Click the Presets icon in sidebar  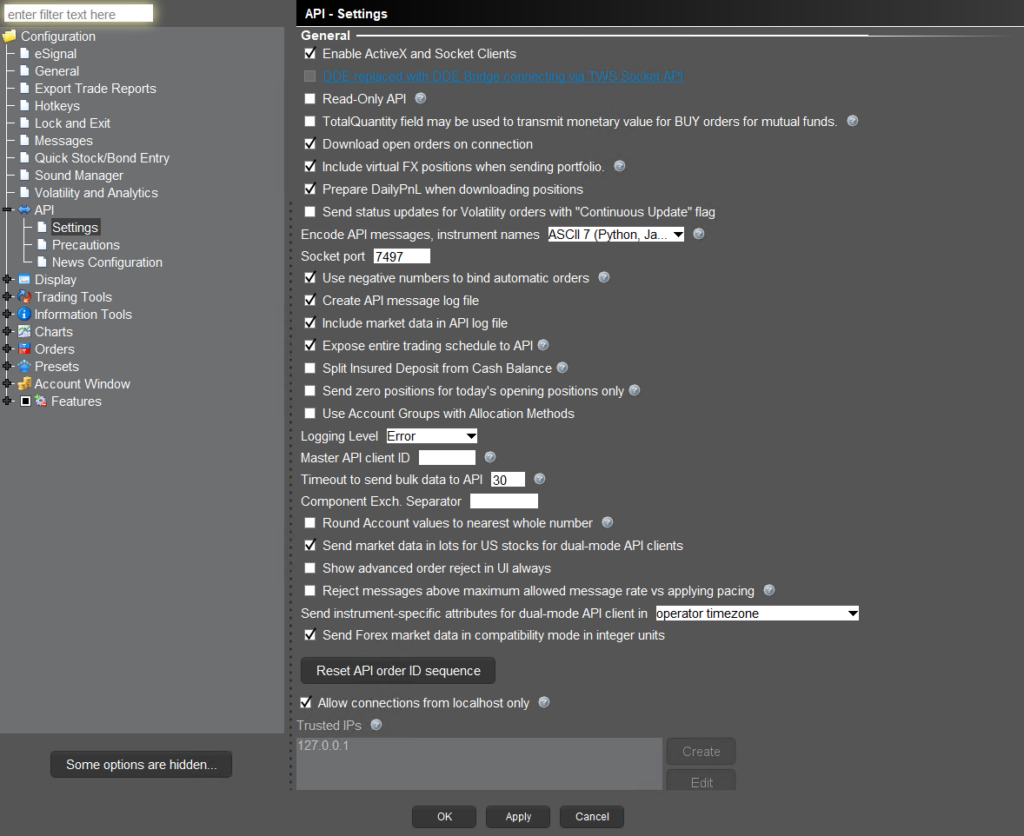coord(25,366)
